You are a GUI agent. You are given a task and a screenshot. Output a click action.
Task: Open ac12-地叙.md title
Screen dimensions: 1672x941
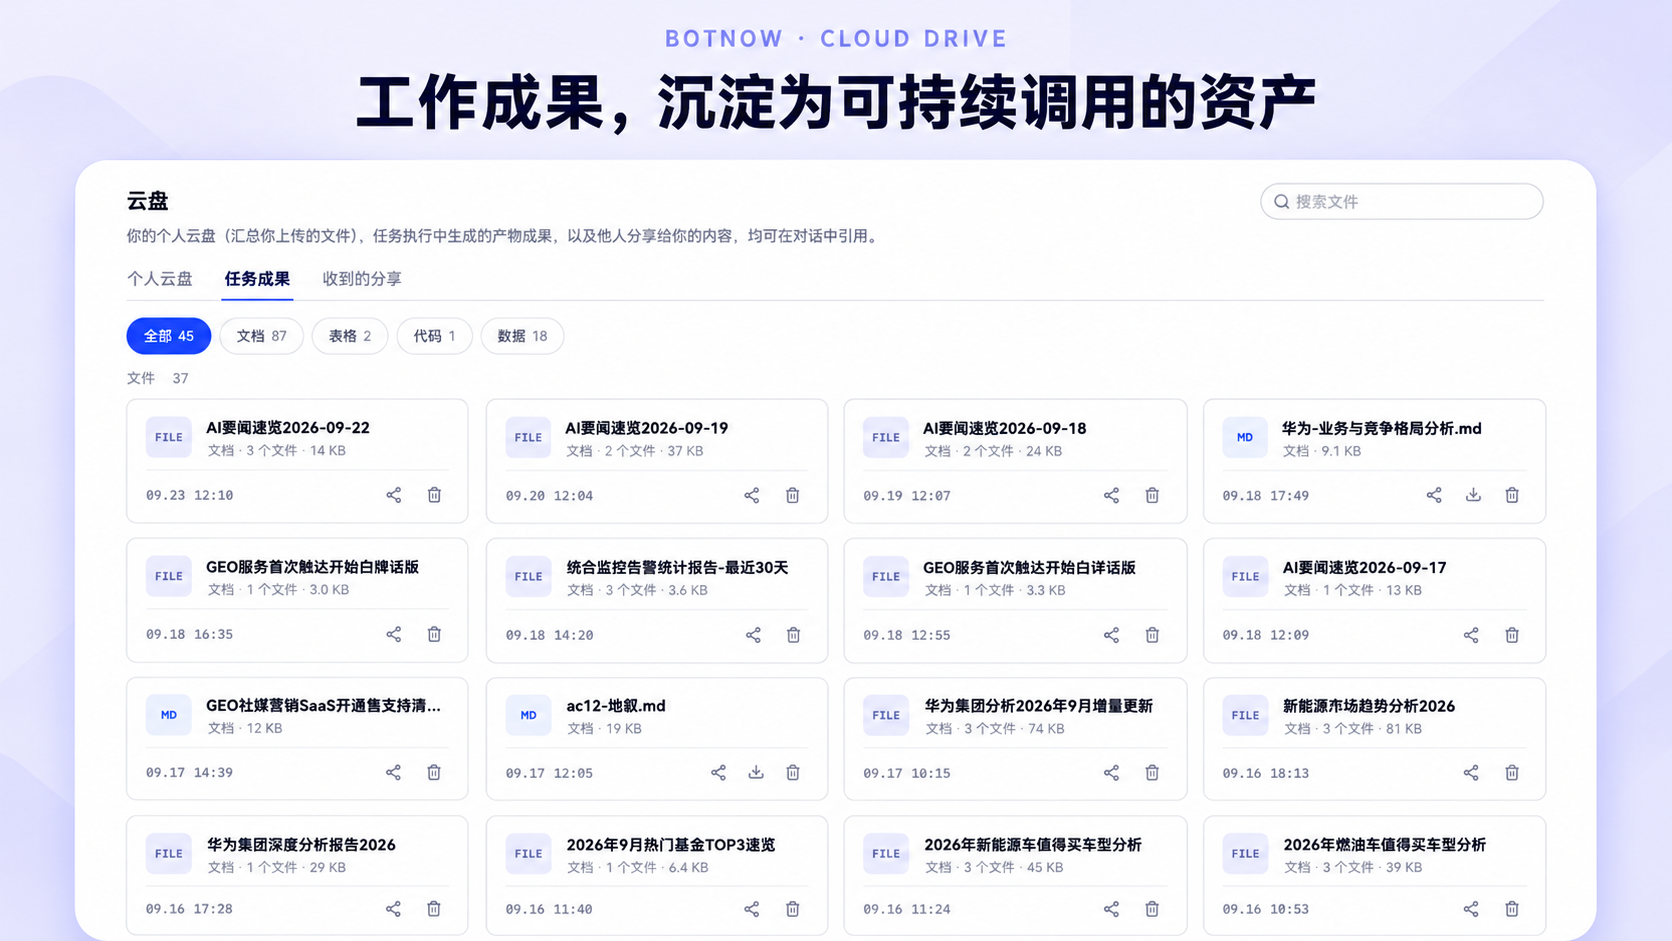point(616,705)
